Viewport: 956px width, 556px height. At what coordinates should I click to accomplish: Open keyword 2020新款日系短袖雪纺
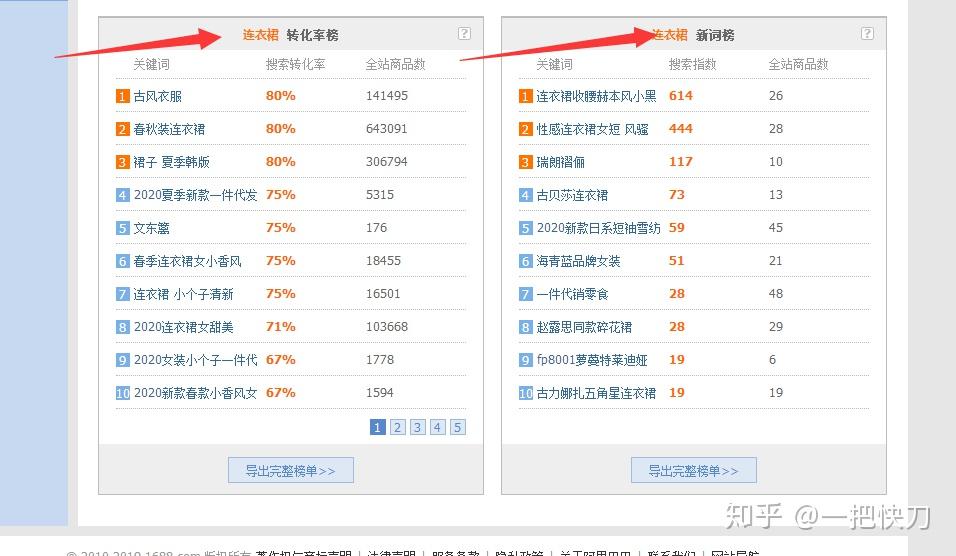(598, 228)
